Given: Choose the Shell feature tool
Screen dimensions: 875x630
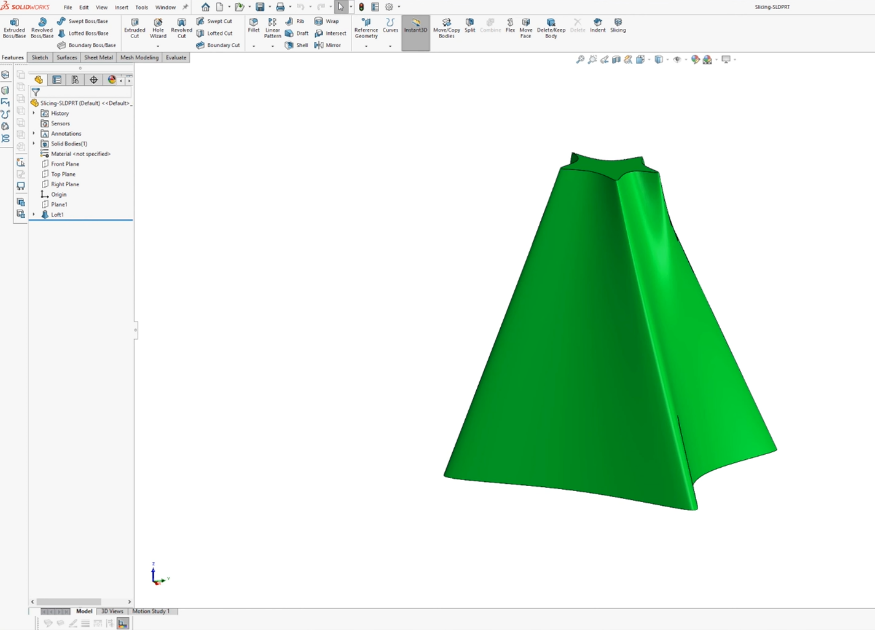Looking at the screenshot, I should tap(296, 45).
